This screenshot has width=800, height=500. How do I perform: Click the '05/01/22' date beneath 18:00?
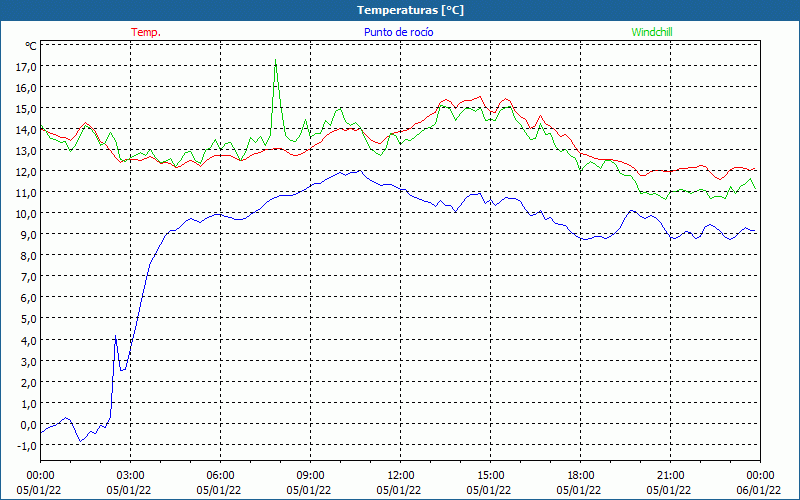(579, 490)
